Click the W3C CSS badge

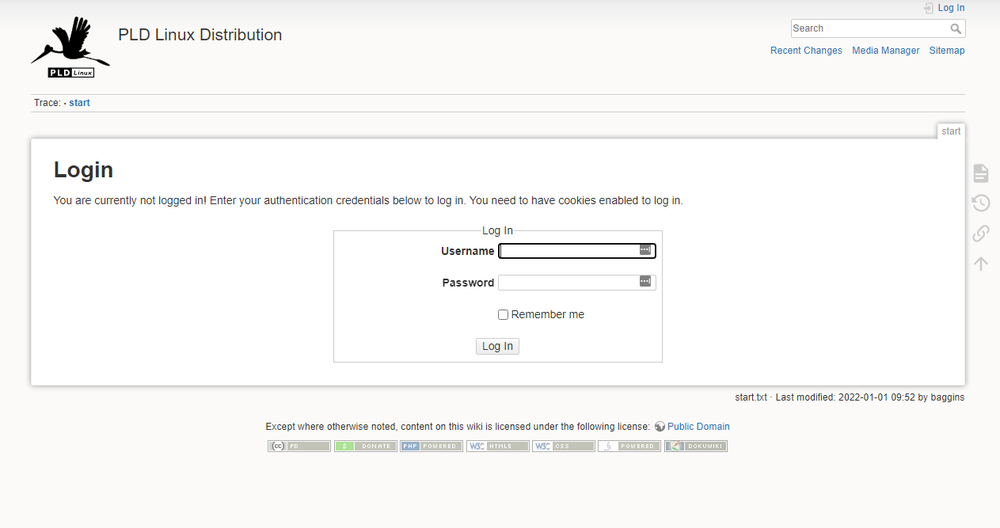coord(563,446)
